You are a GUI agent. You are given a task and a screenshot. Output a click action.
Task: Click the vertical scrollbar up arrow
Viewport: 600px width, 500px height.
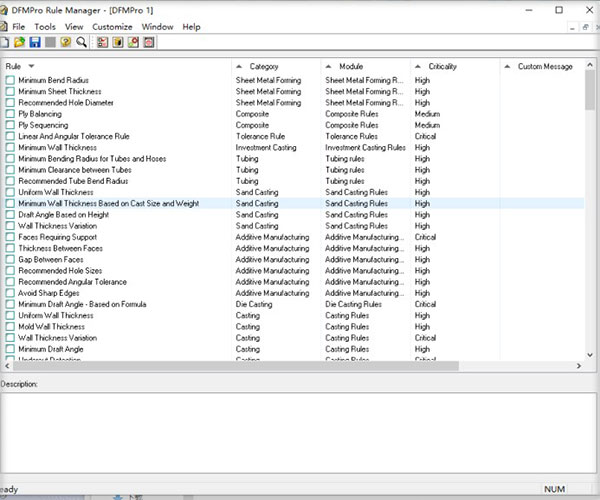[x=590, y=65]
